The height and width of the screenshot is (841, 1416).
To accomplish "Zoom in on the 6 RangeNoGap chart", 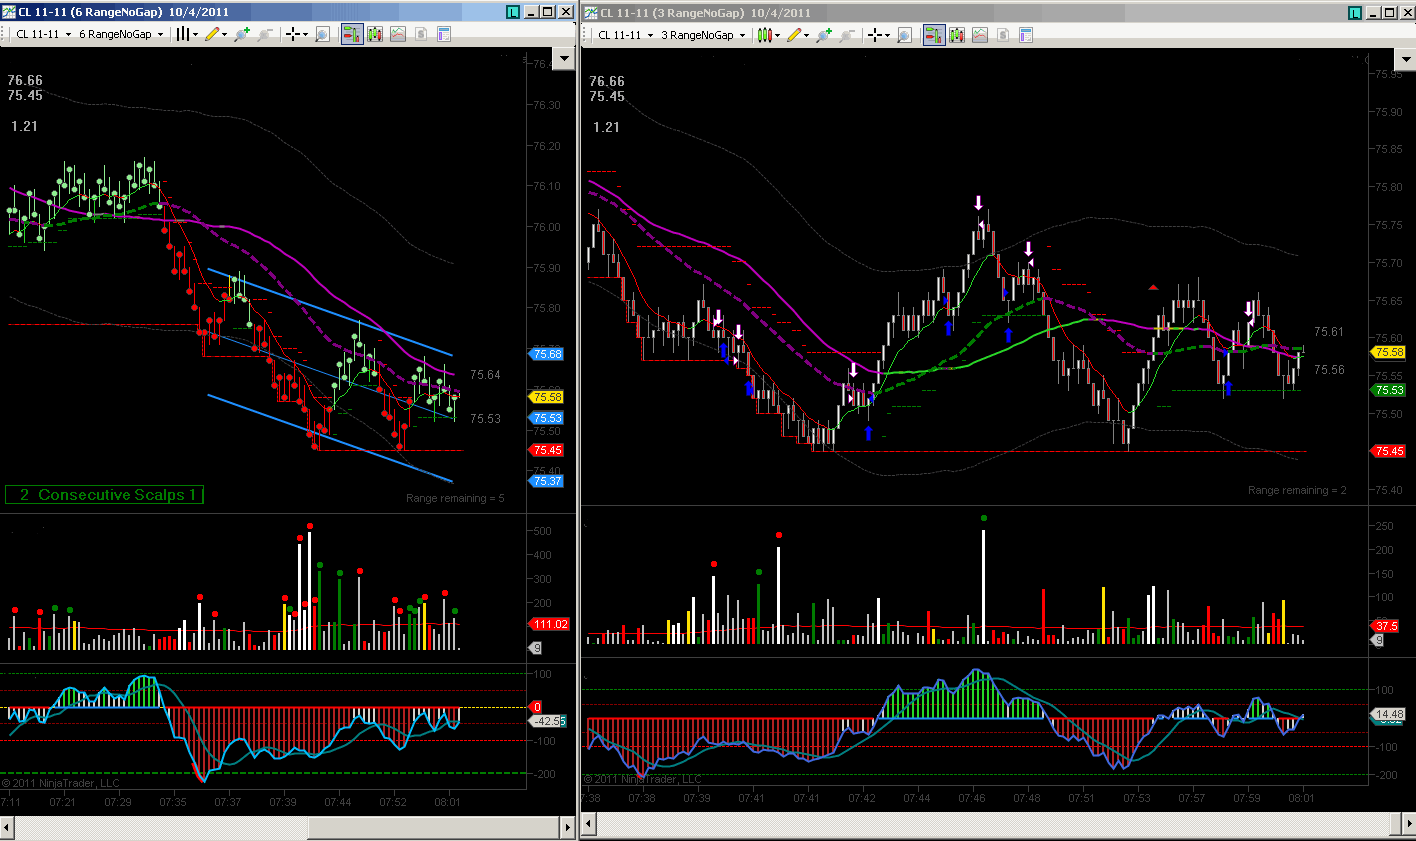I will click(x=240, y=34).
